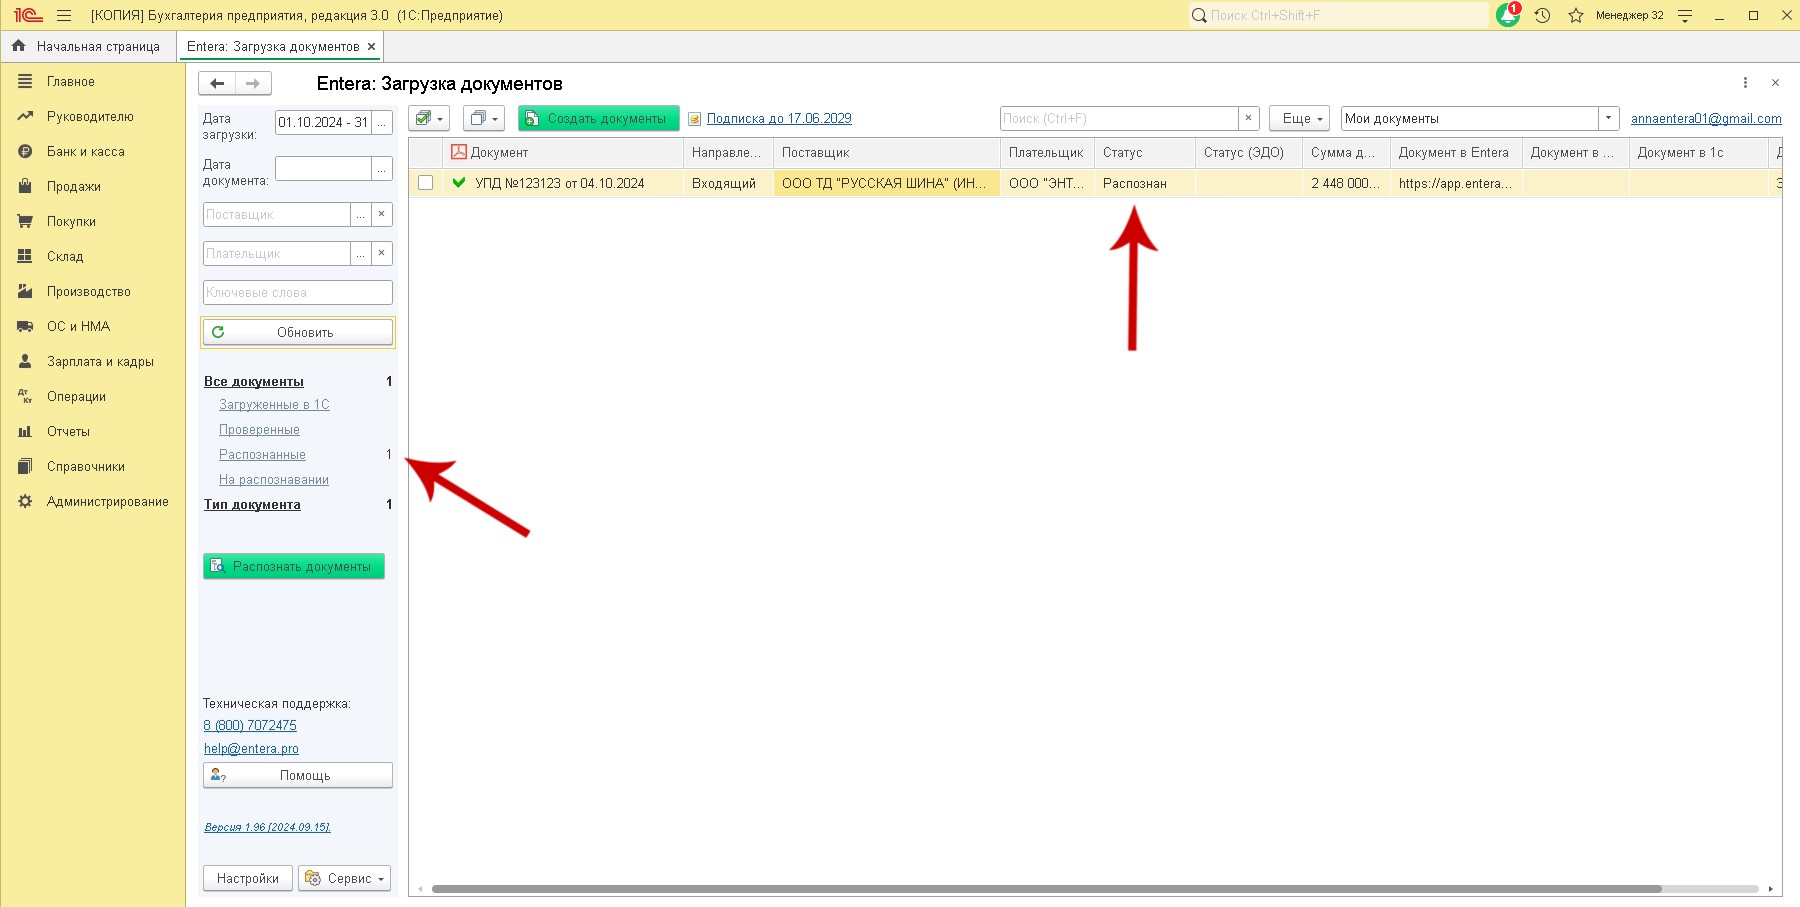Open the Склад section
Screen dimensions: 1800x907
pyautogui.click(x=64, y=256)
